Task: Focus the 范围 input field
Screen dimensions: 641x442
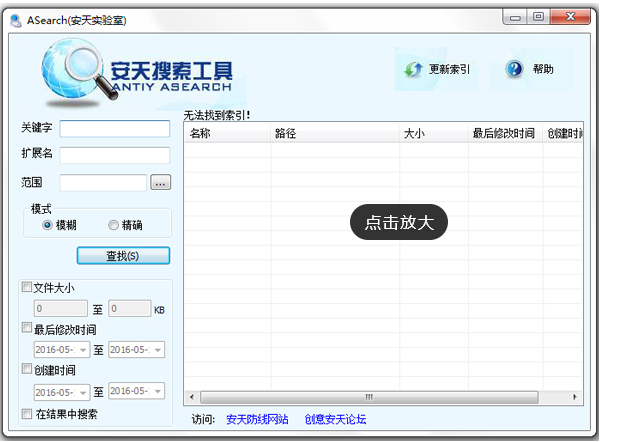Action: point(103,182)
